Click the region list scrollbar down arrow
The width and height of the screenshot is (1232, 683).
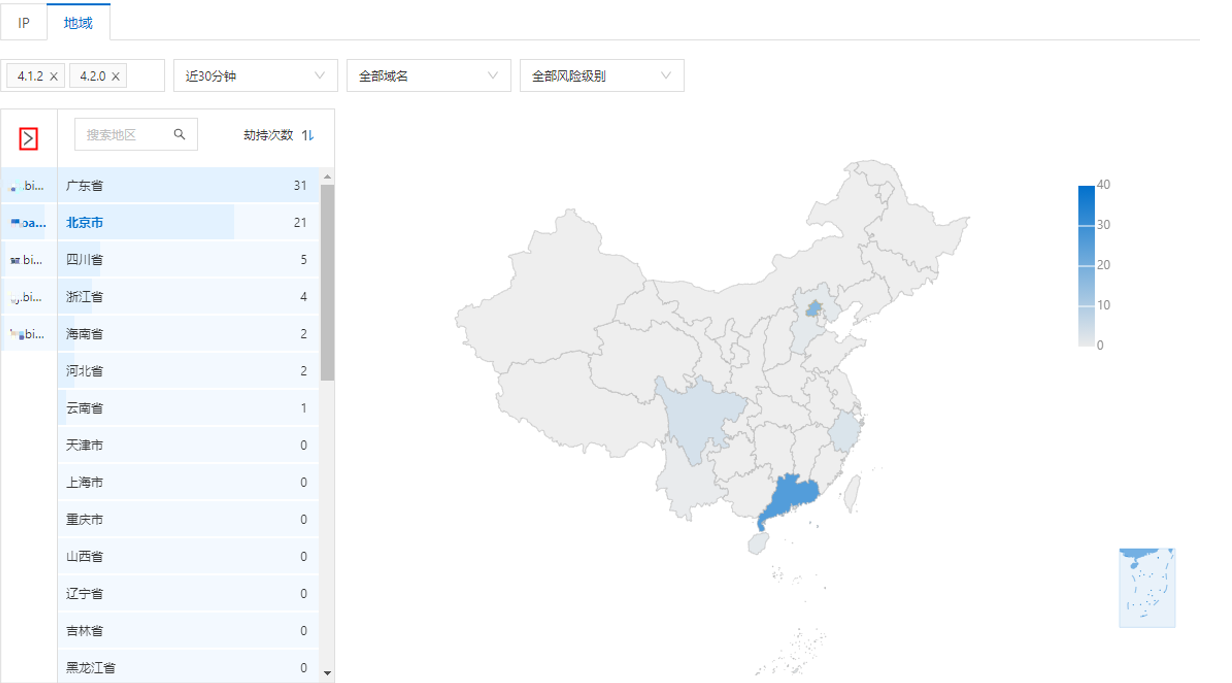point(327,674)
